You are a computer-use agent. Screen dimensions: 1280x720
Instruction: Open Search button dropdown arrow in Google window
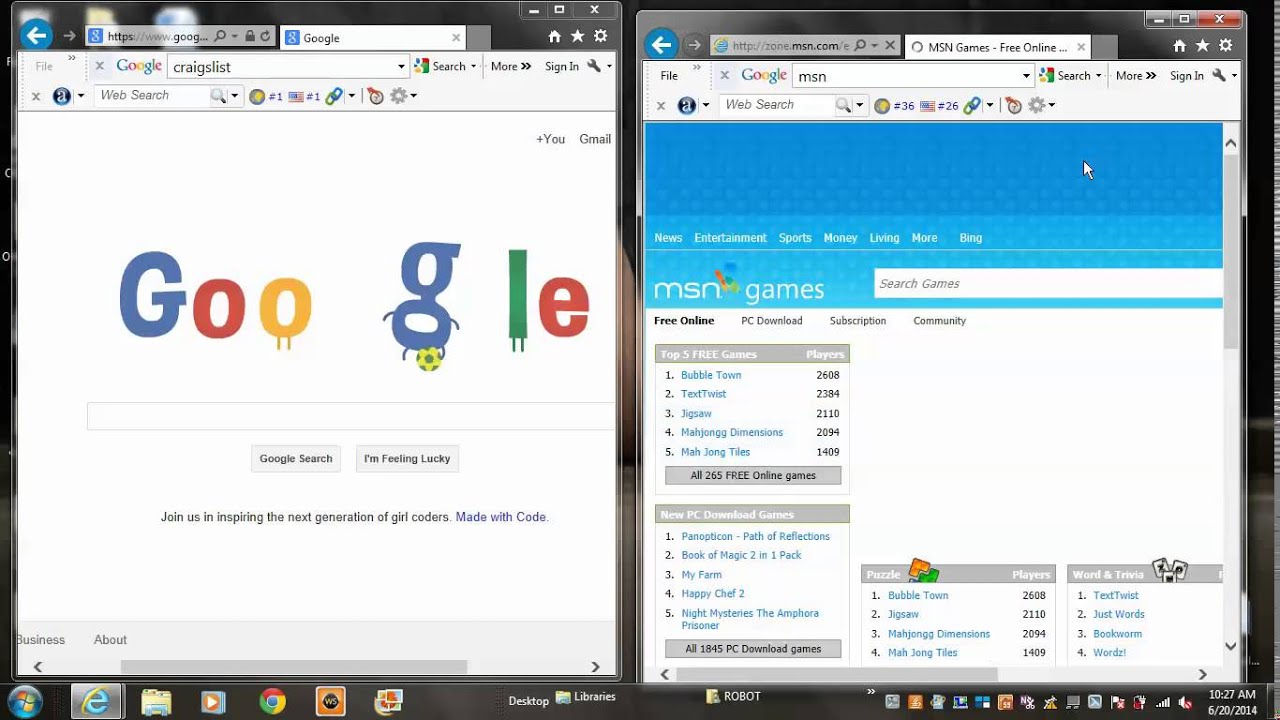[473, 67]
